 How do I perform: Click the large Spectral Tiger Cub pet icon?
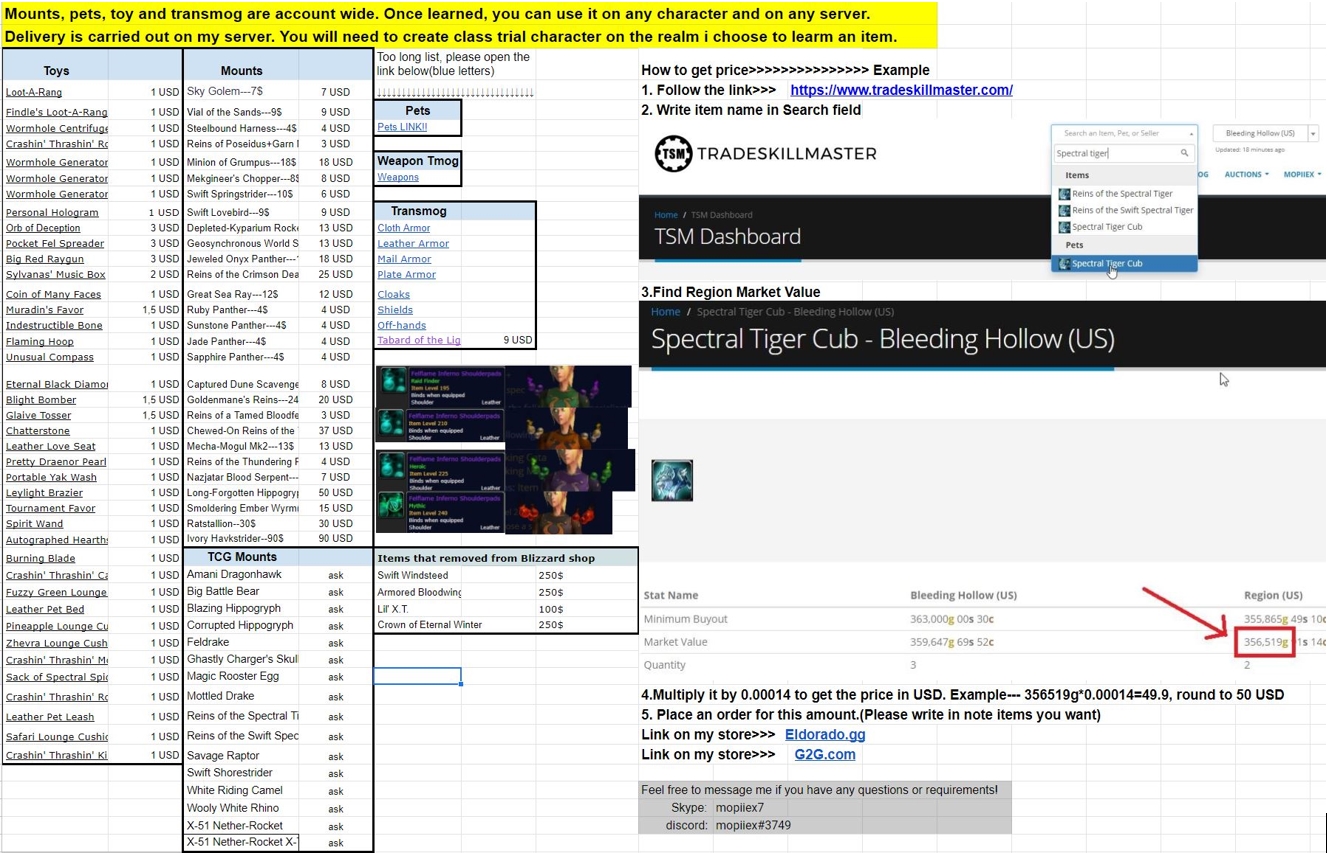click(672, 480)
